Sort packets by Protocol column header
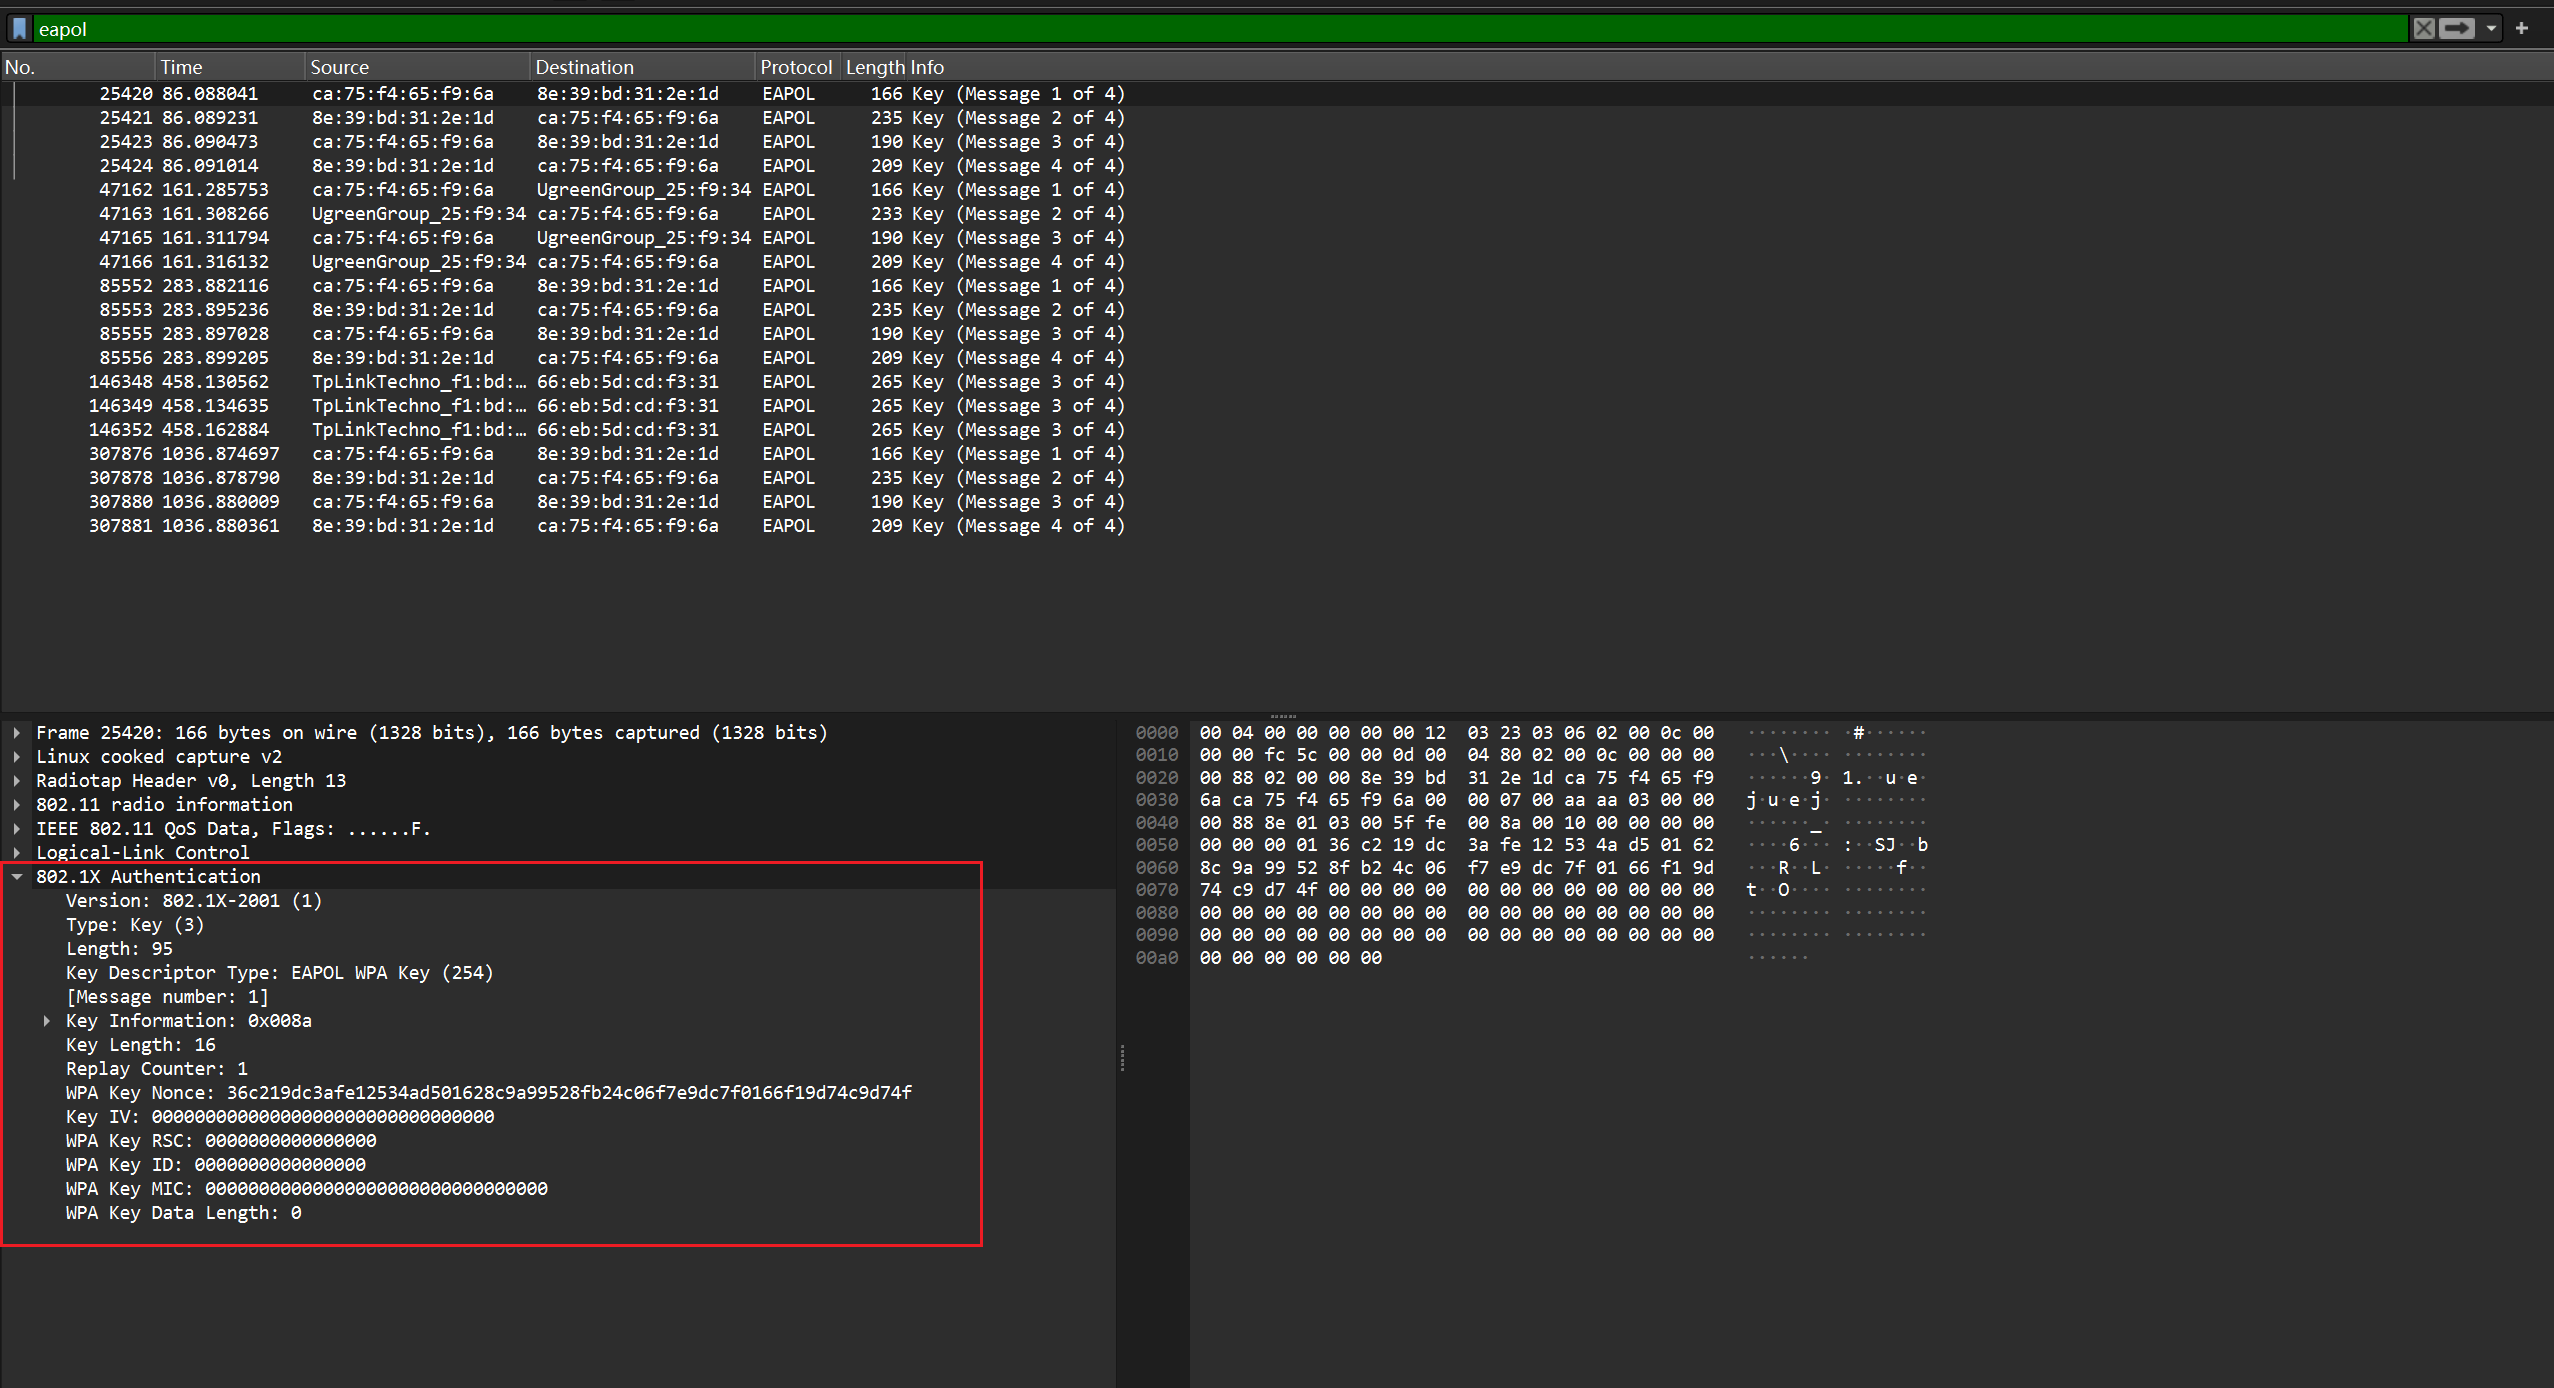 click(x=795, y=67)
